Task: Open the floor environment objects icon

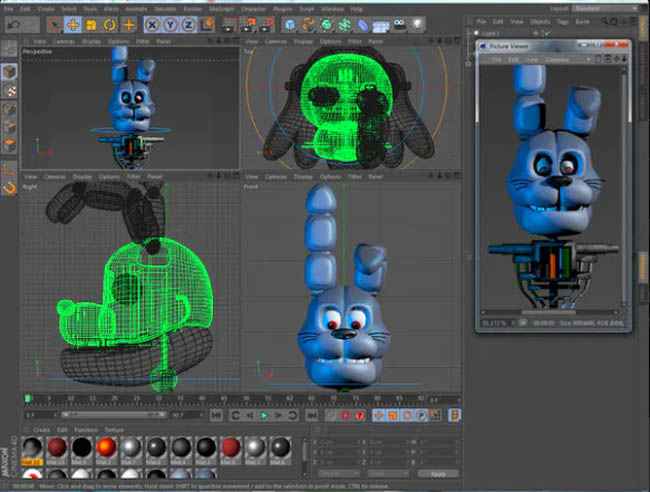Action: (381, 26)
